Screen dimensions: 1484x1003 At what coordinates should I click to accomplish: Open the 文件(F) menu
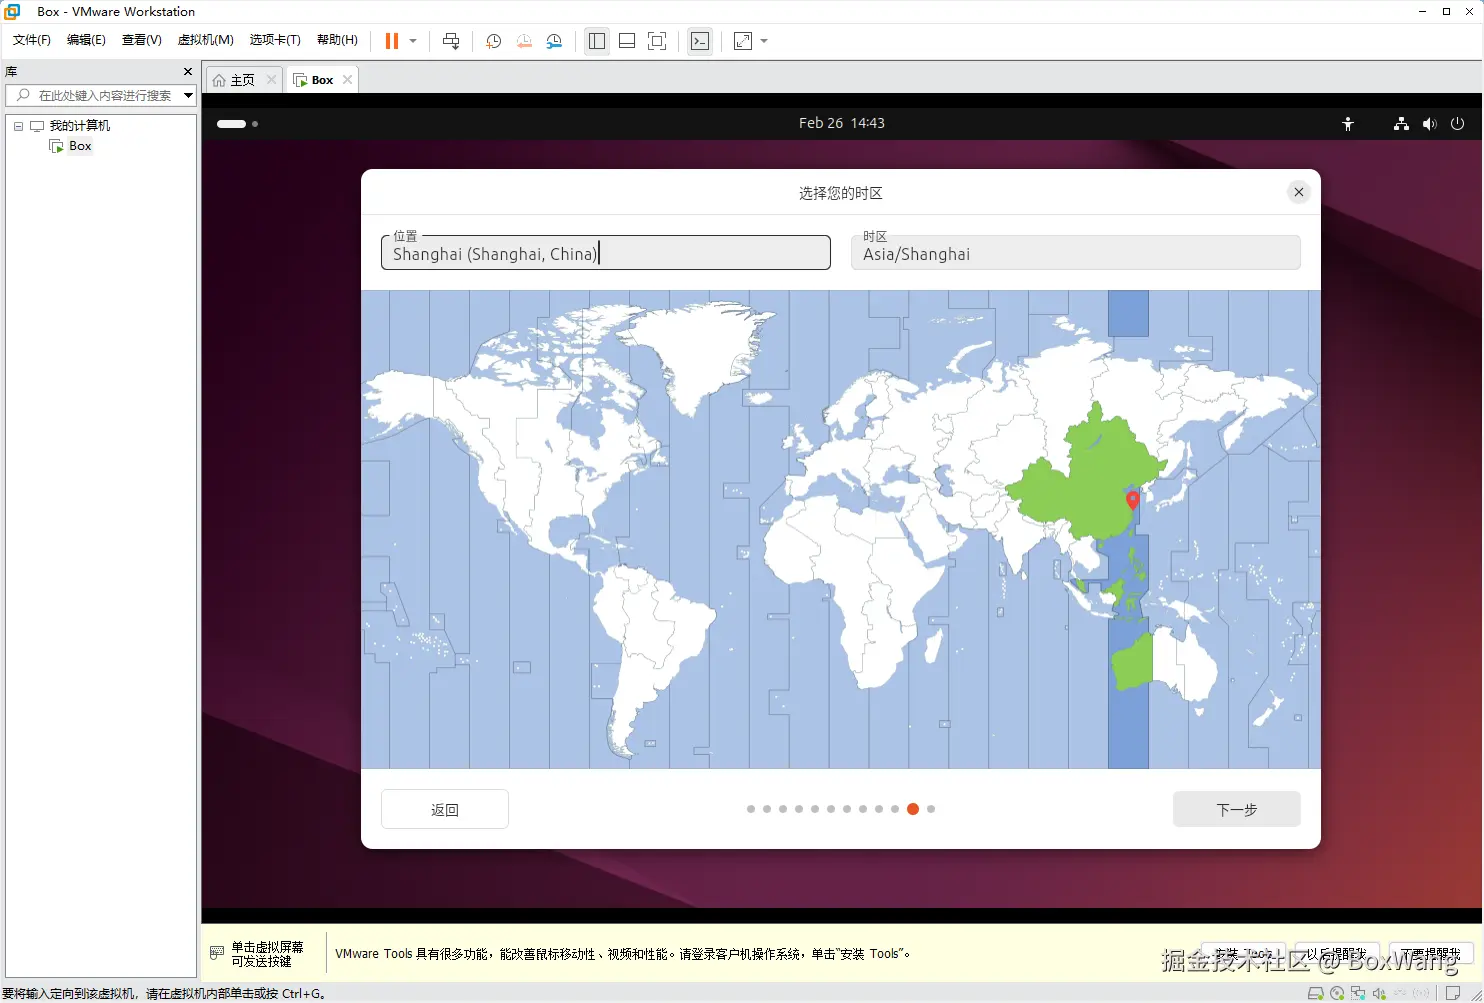(32, 40)
